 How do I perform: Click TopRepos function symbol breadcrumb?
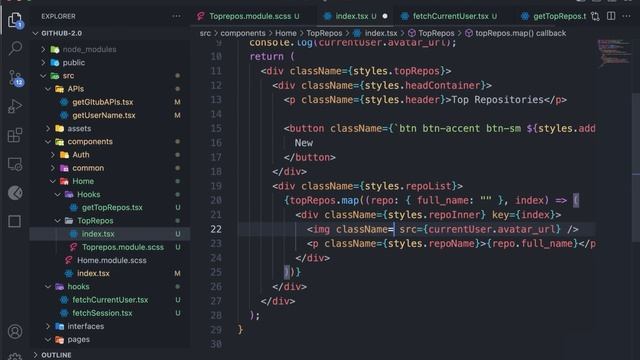(436, 33)
